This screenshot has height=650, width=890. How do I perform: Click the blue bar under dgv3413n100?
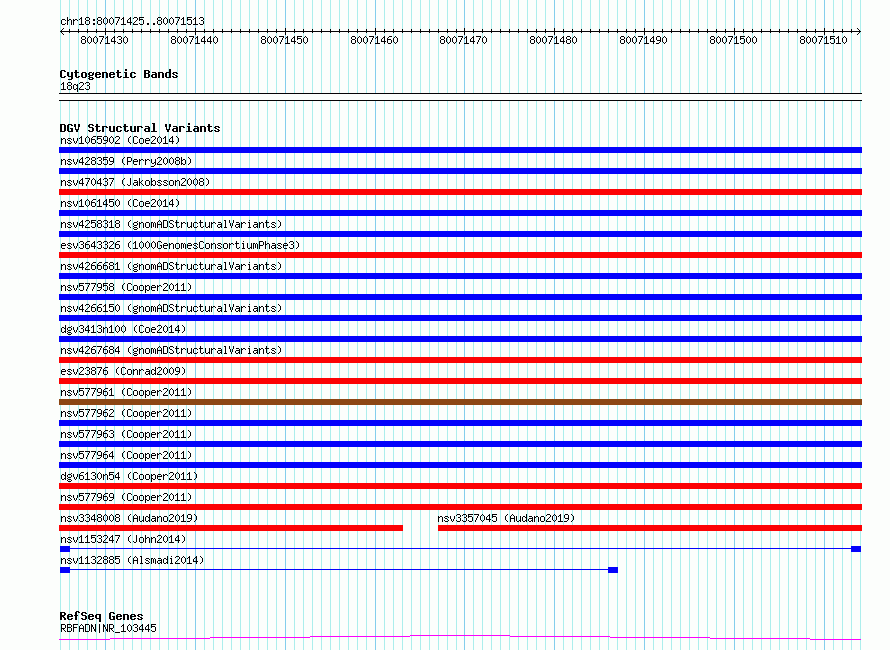[460, 339]
